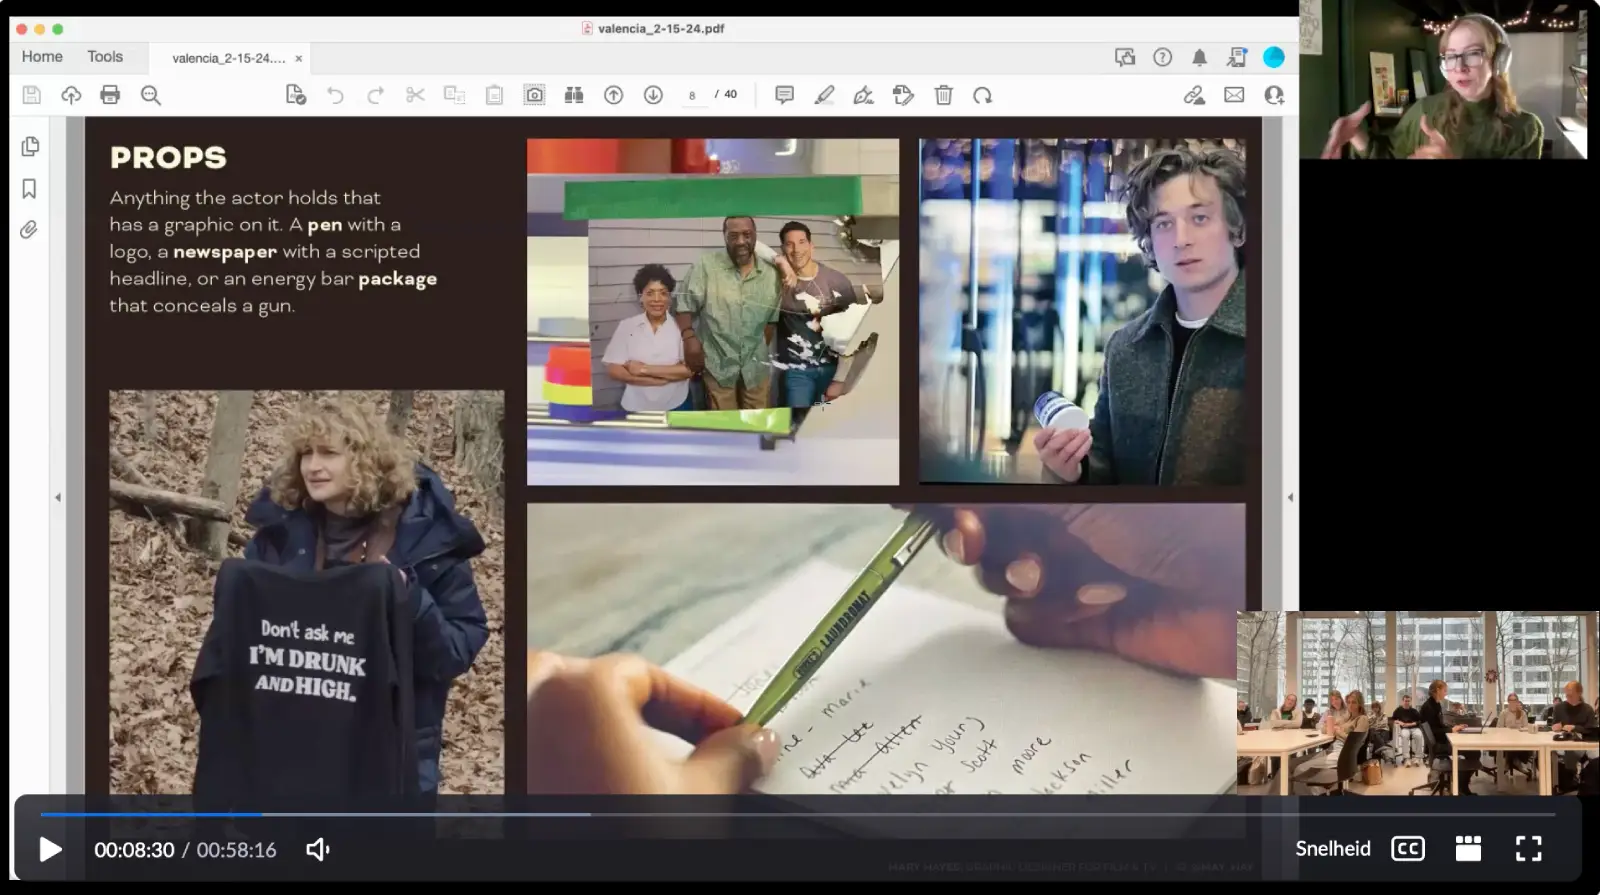Image resolution: width=1600 pixels, height=895 pixels.
Task: Click the PROPS slide heading
Action: pyautogui.click(x=168, y=157)
